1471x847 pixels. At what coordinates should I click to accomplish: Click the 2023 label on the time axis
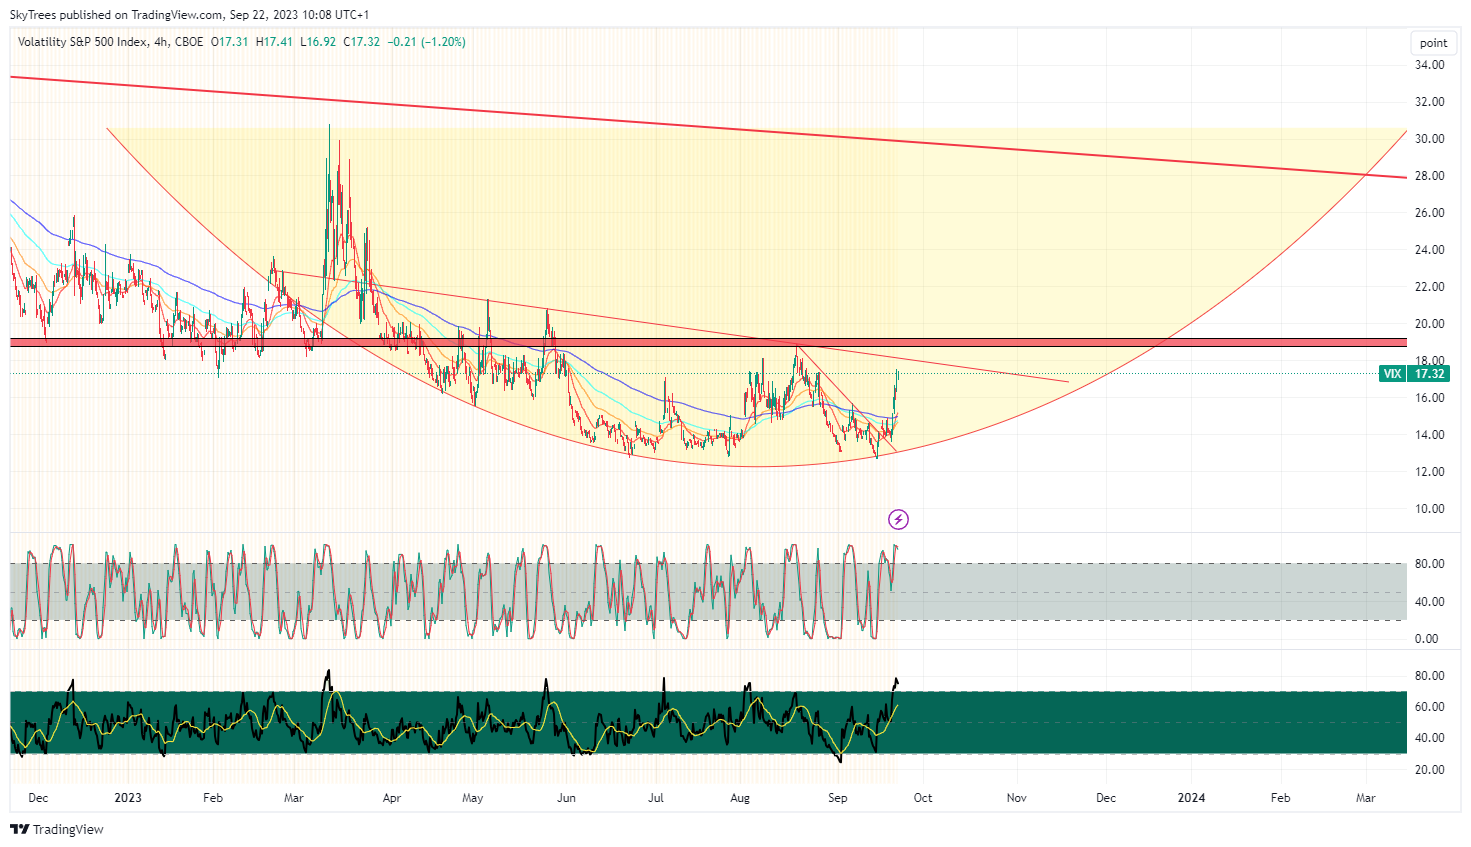click(x=128, y=798)
